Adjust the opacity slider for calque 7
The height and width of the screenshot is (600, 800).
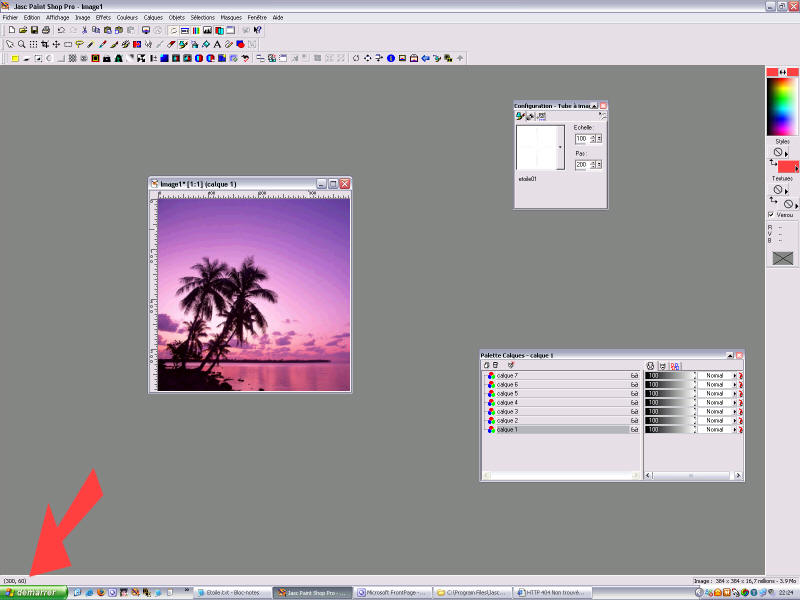coord(669,376)
